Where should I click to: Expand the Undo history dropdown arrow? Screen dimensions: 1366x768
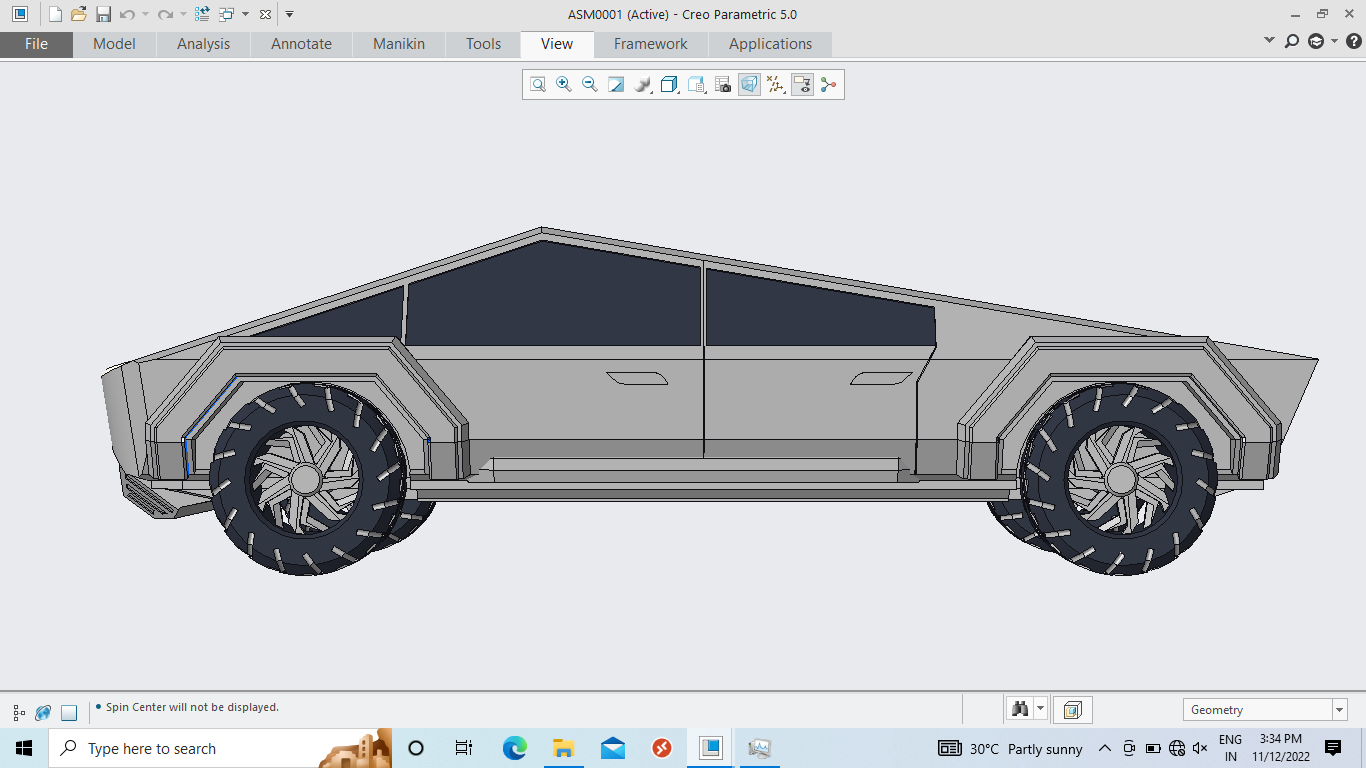point(145,14)
